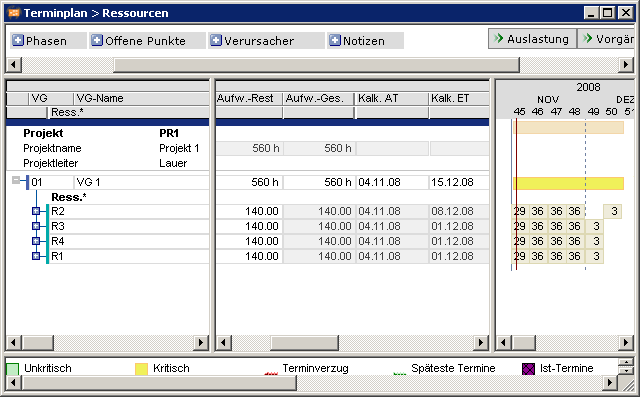
Task: Click the Ress.* filter row header
Action: (129, 112)
